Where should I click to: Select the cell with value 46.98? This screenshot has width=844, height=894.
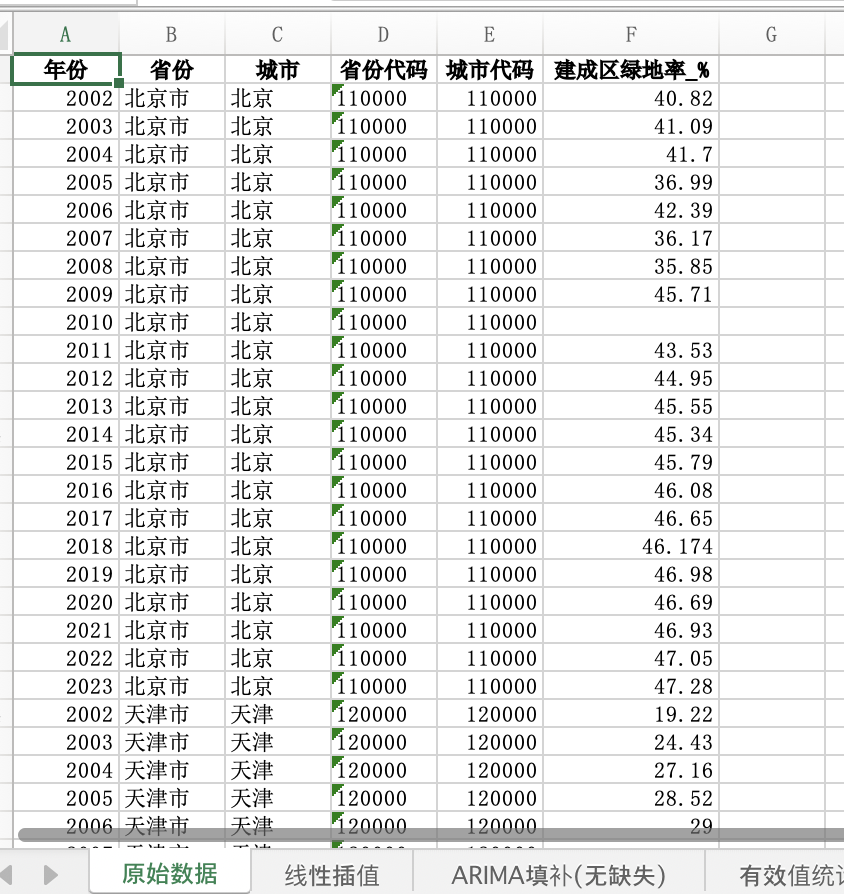coord(631,574)
